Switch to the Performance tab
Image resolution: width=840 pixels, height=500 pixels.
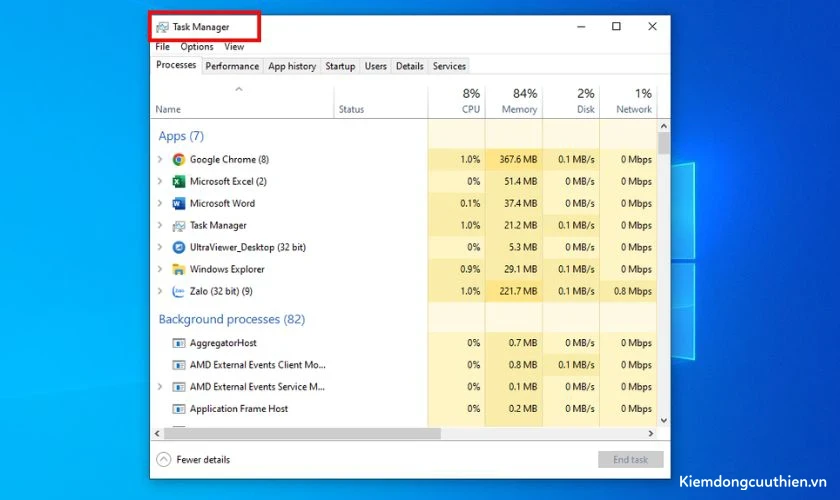(x=232, y=66)
